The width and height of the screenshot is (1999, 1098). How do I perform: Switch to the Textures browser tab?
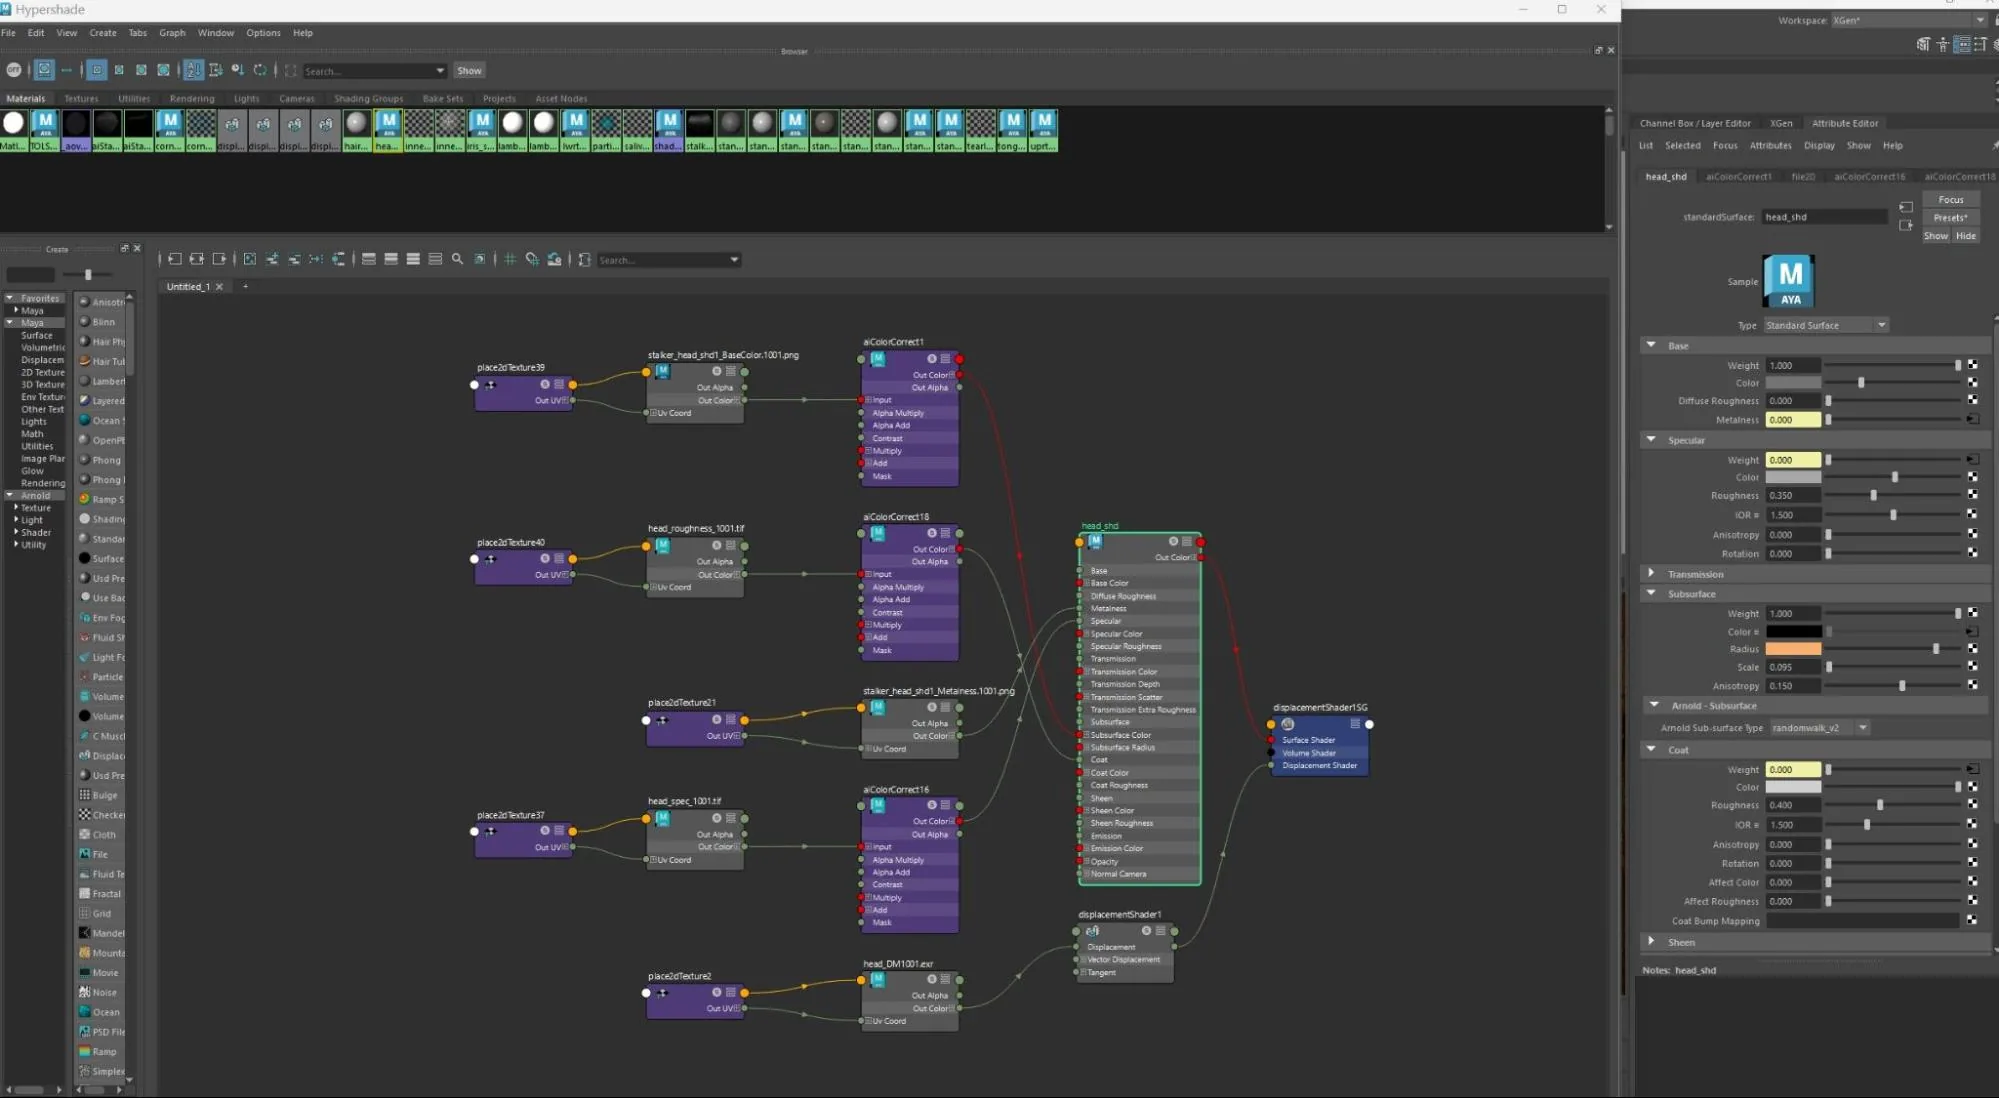[x=81, y=98]
